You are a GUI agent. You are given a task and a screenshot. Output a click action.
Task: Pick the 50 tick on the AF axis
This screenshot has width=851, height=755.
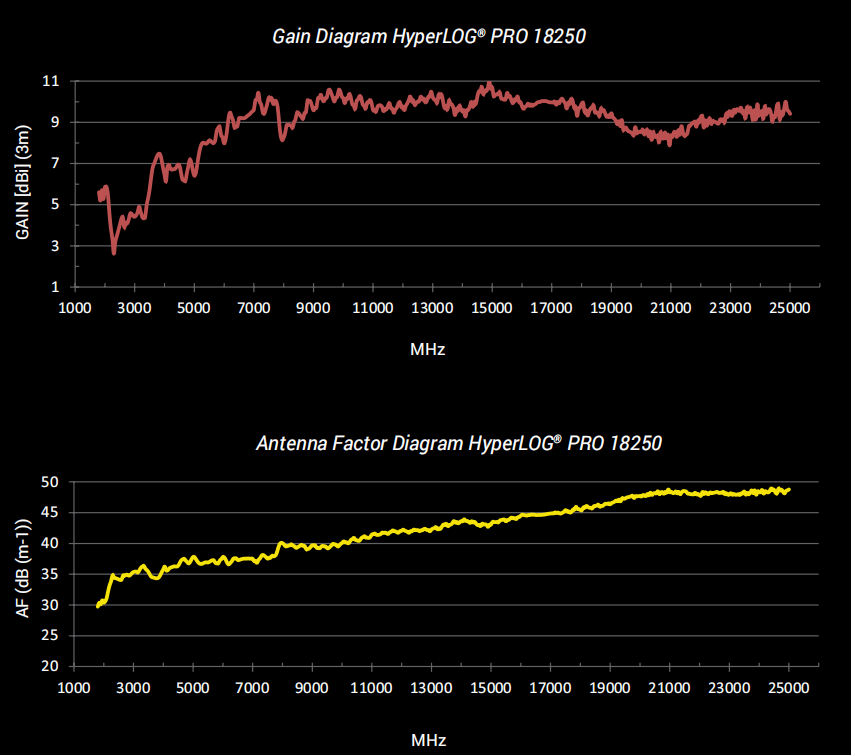point(49,482)
